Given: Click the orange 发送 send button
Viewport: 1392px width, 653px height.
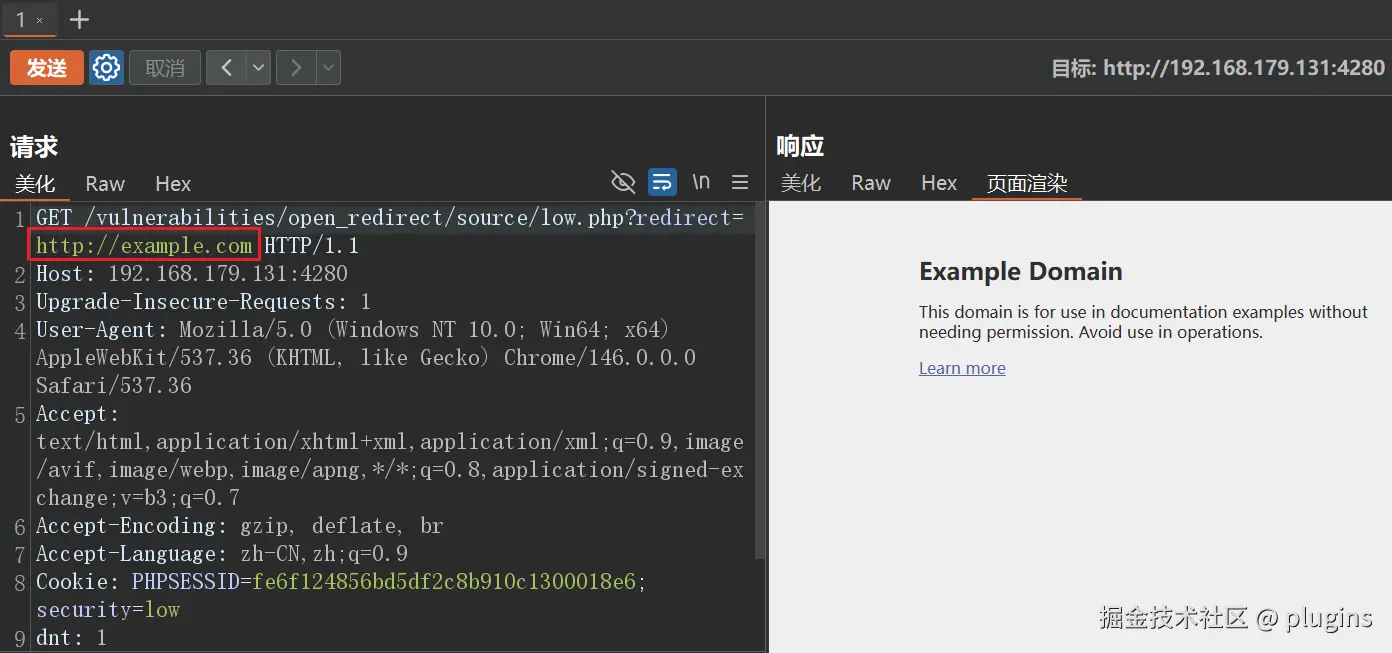Looking at the screenshot, I should (47, 68).
